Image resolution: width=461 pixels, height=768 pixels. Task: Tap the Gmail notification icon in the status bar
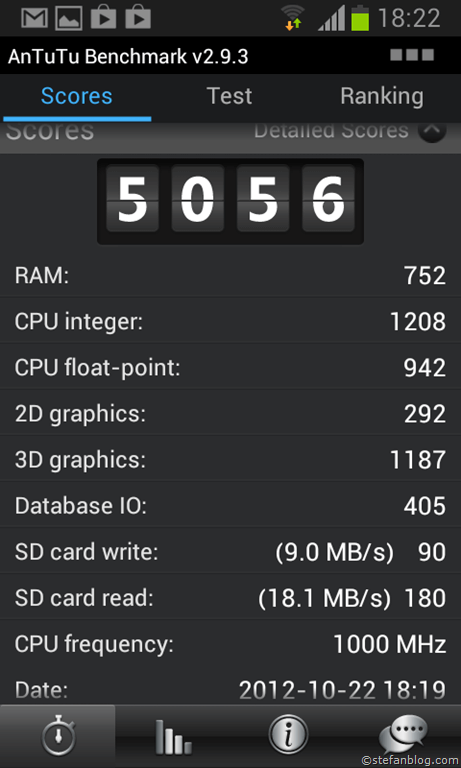(x=34, y=18)
